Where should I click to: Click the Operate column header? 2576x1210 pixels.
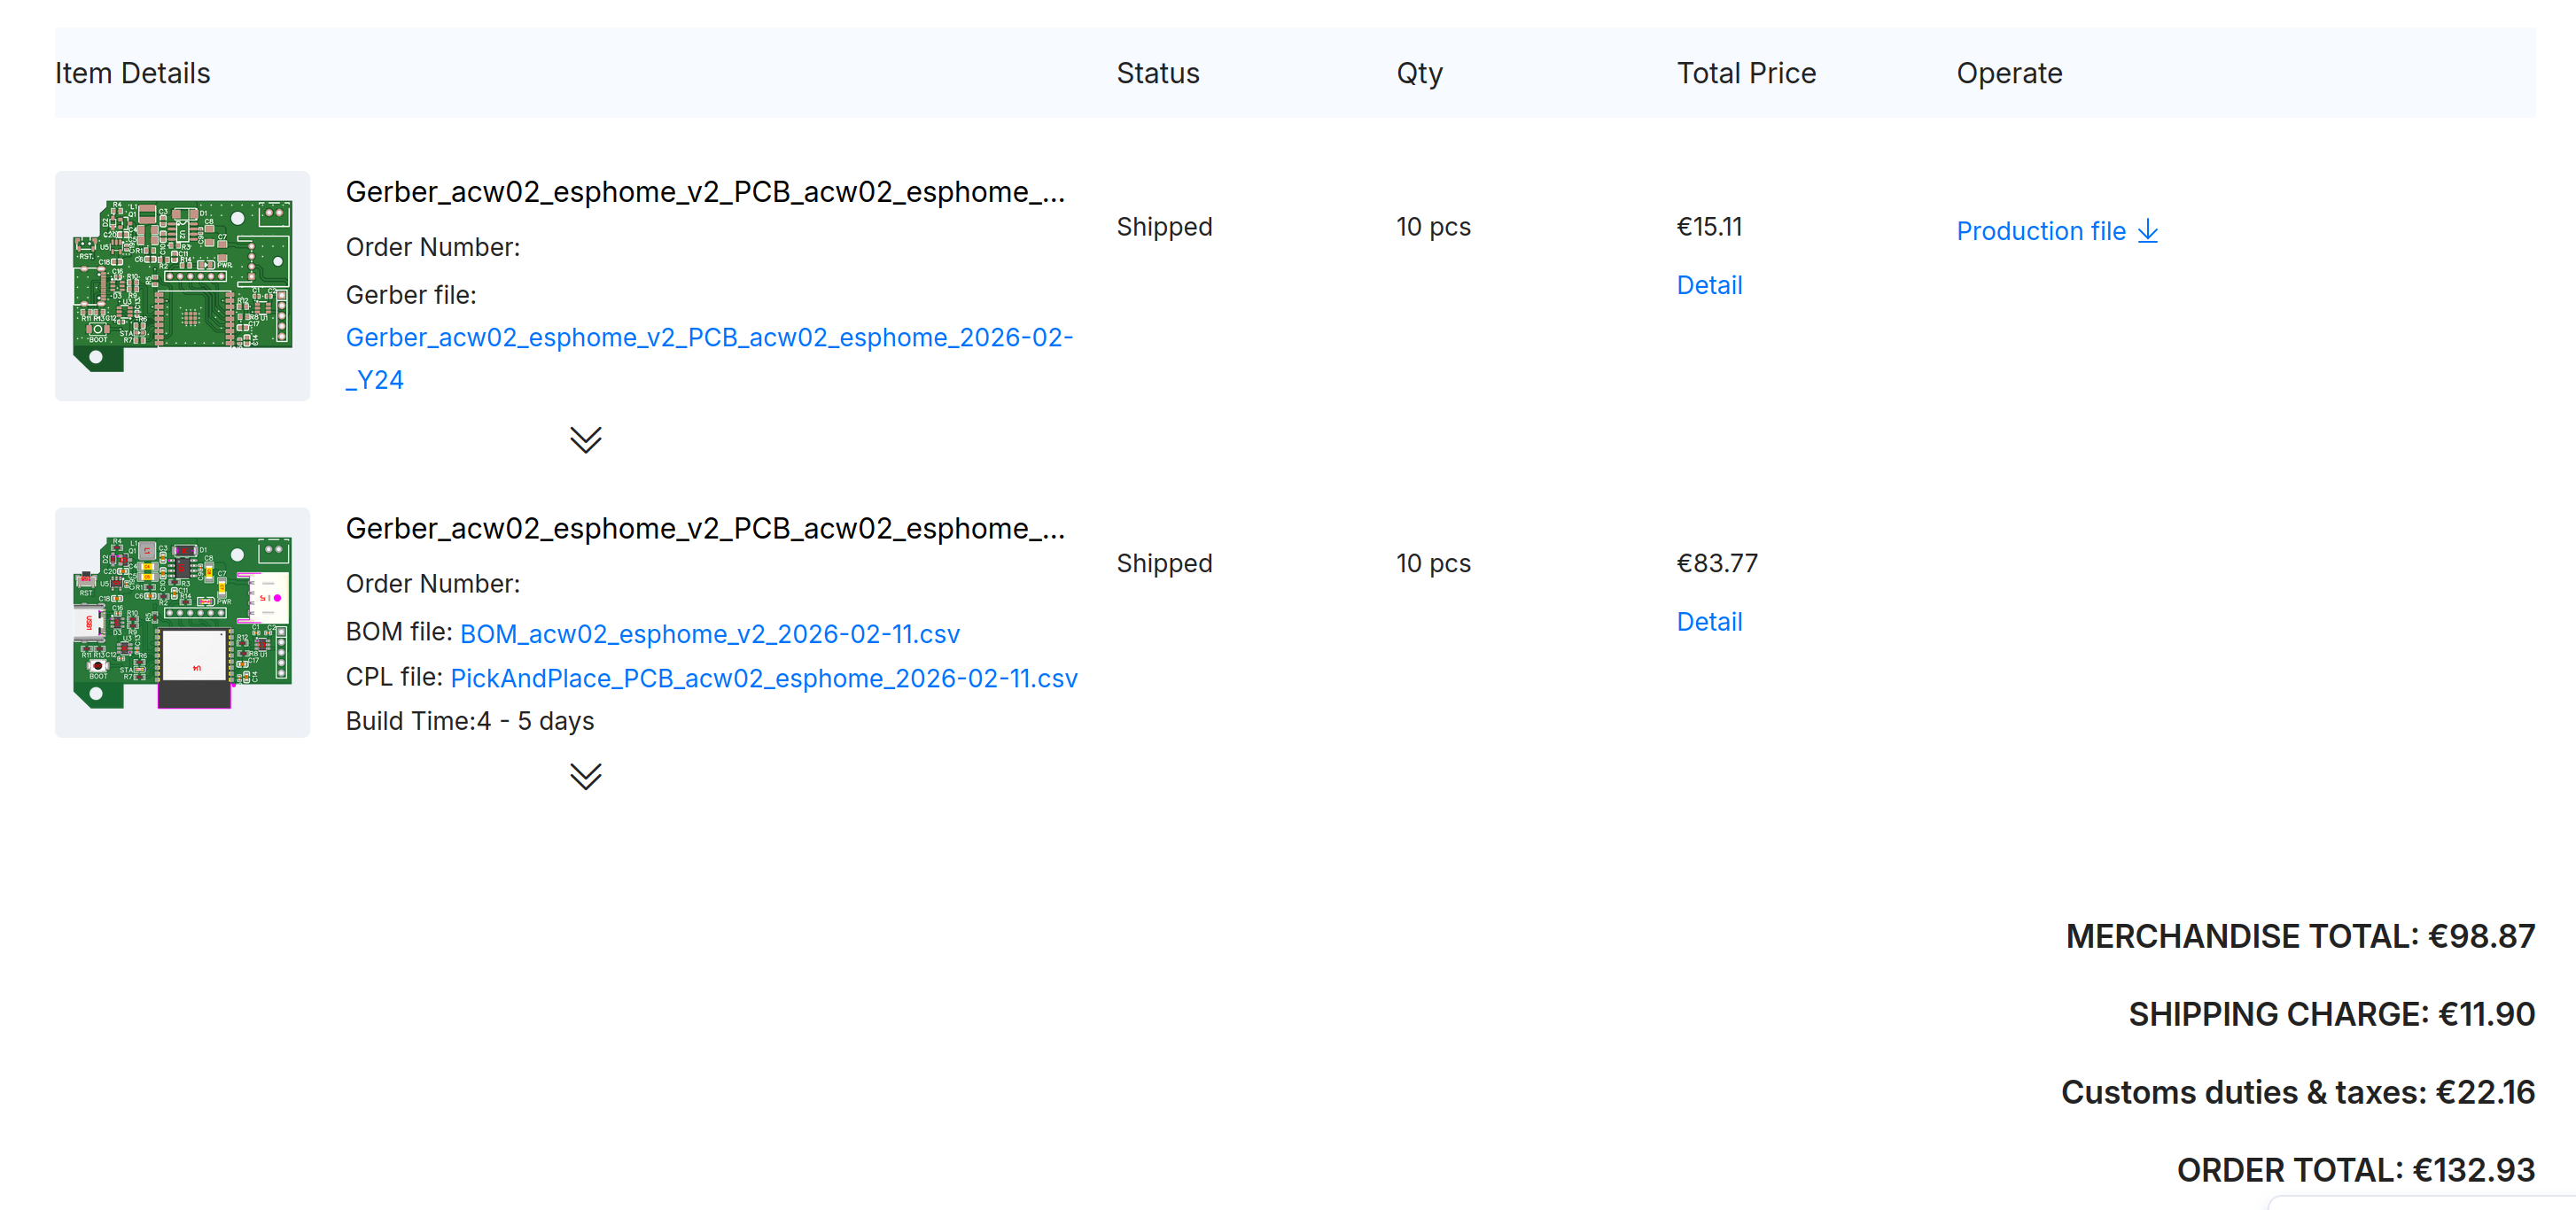pos(2008,73)
